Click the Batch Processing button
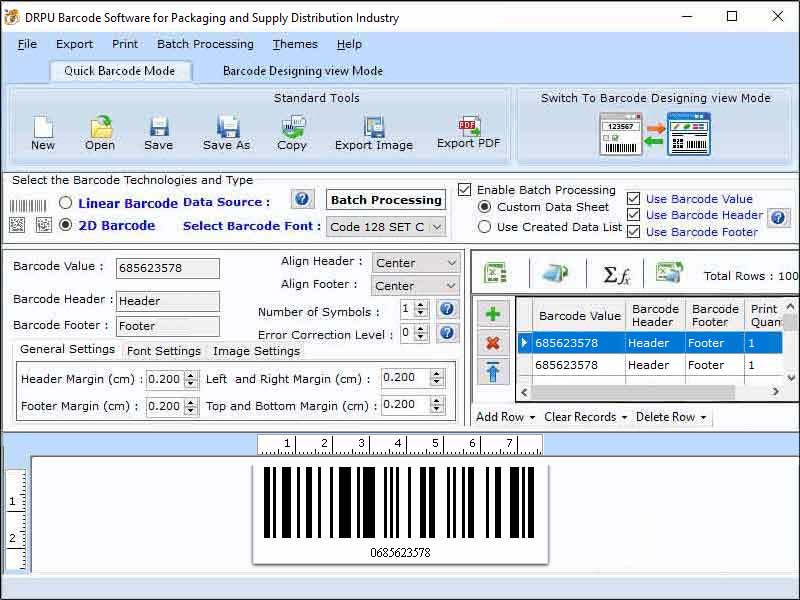 point(385,200)
